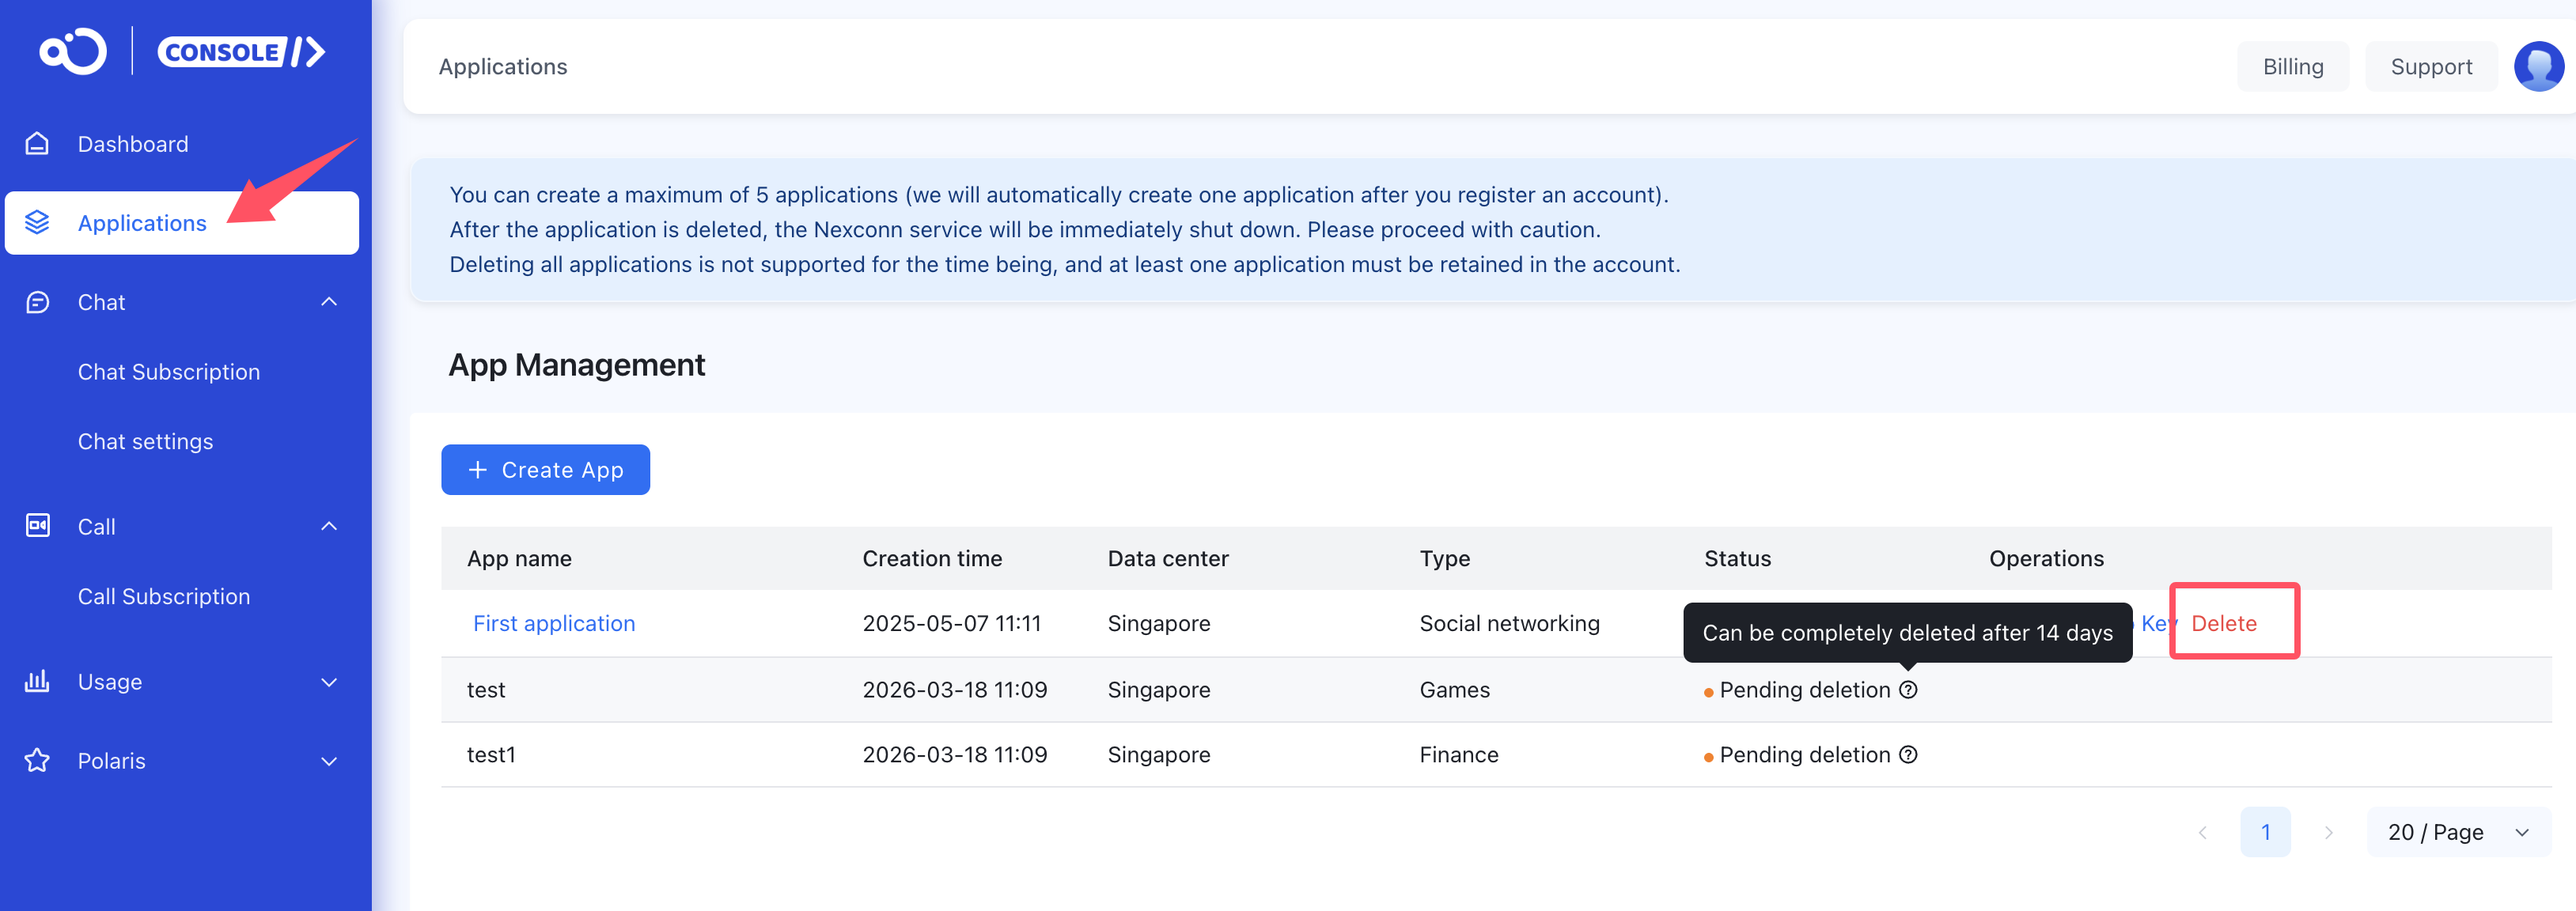Go to Chat settings page

point(146,442)
